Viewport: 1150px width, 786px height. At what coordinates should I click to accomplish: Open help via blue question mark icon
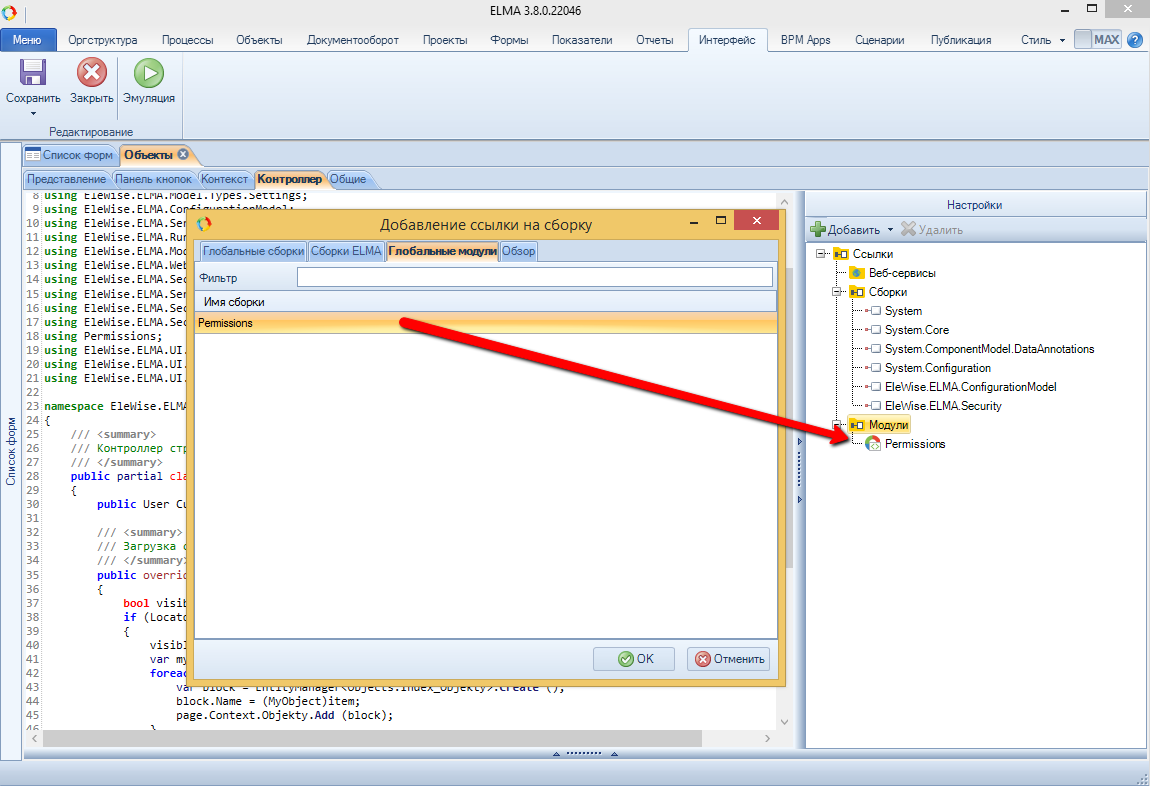coord(1135,40)
